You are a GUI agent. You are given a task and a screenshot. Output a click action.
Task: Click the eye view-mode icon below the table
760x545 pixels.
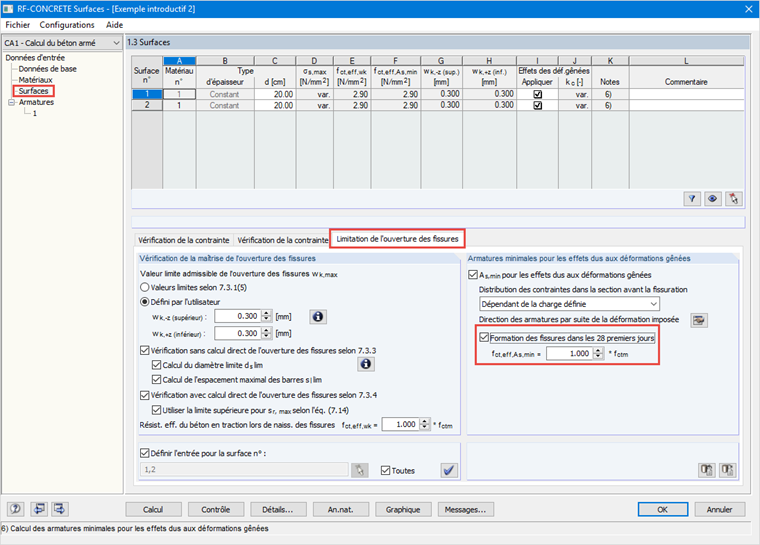point(712,198)
